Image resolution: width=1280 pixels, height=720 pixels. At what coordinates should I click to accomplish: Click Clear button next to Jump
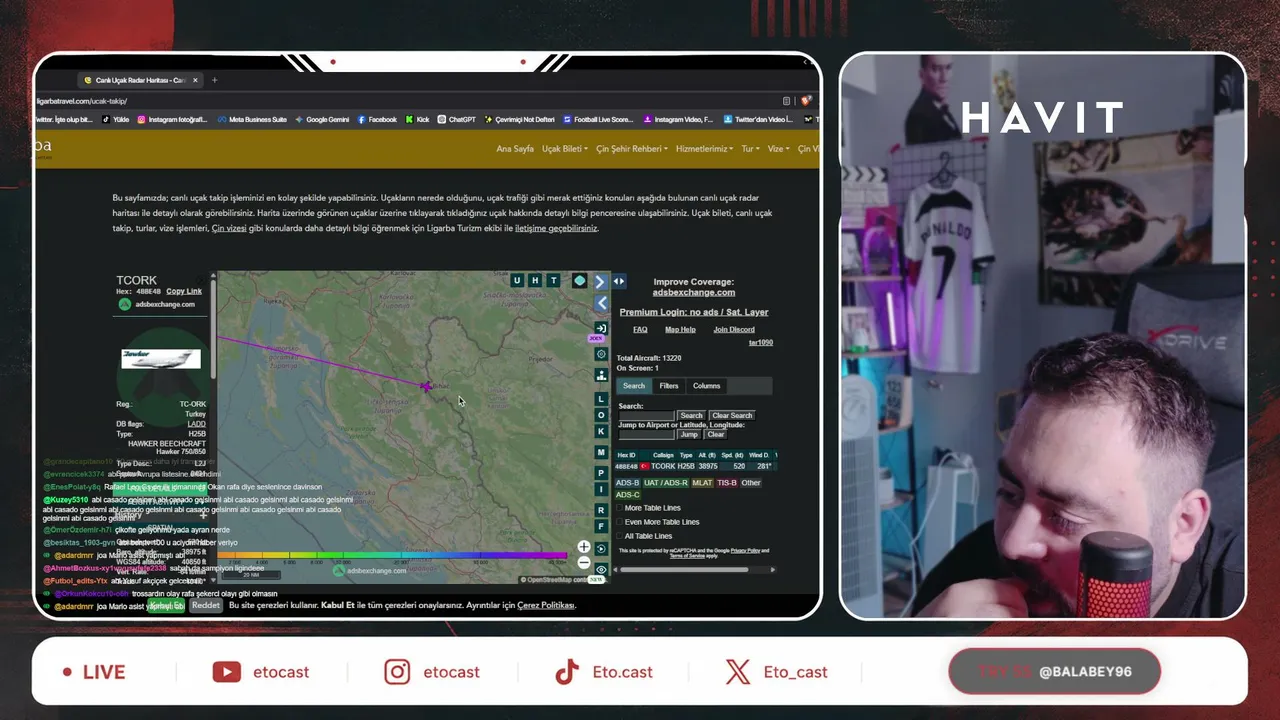tap(716, 435)
